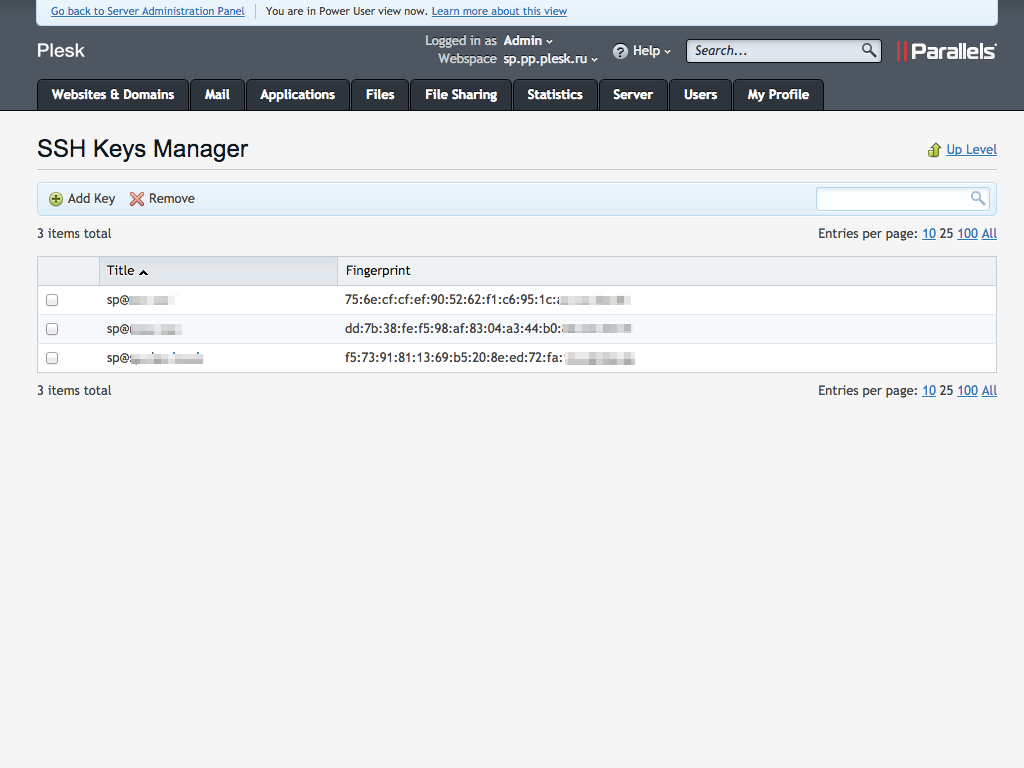The width and height of the screenshot is (1024, 768).
Task: Click the green Up Level arrow icon
Action: (935, 150)
